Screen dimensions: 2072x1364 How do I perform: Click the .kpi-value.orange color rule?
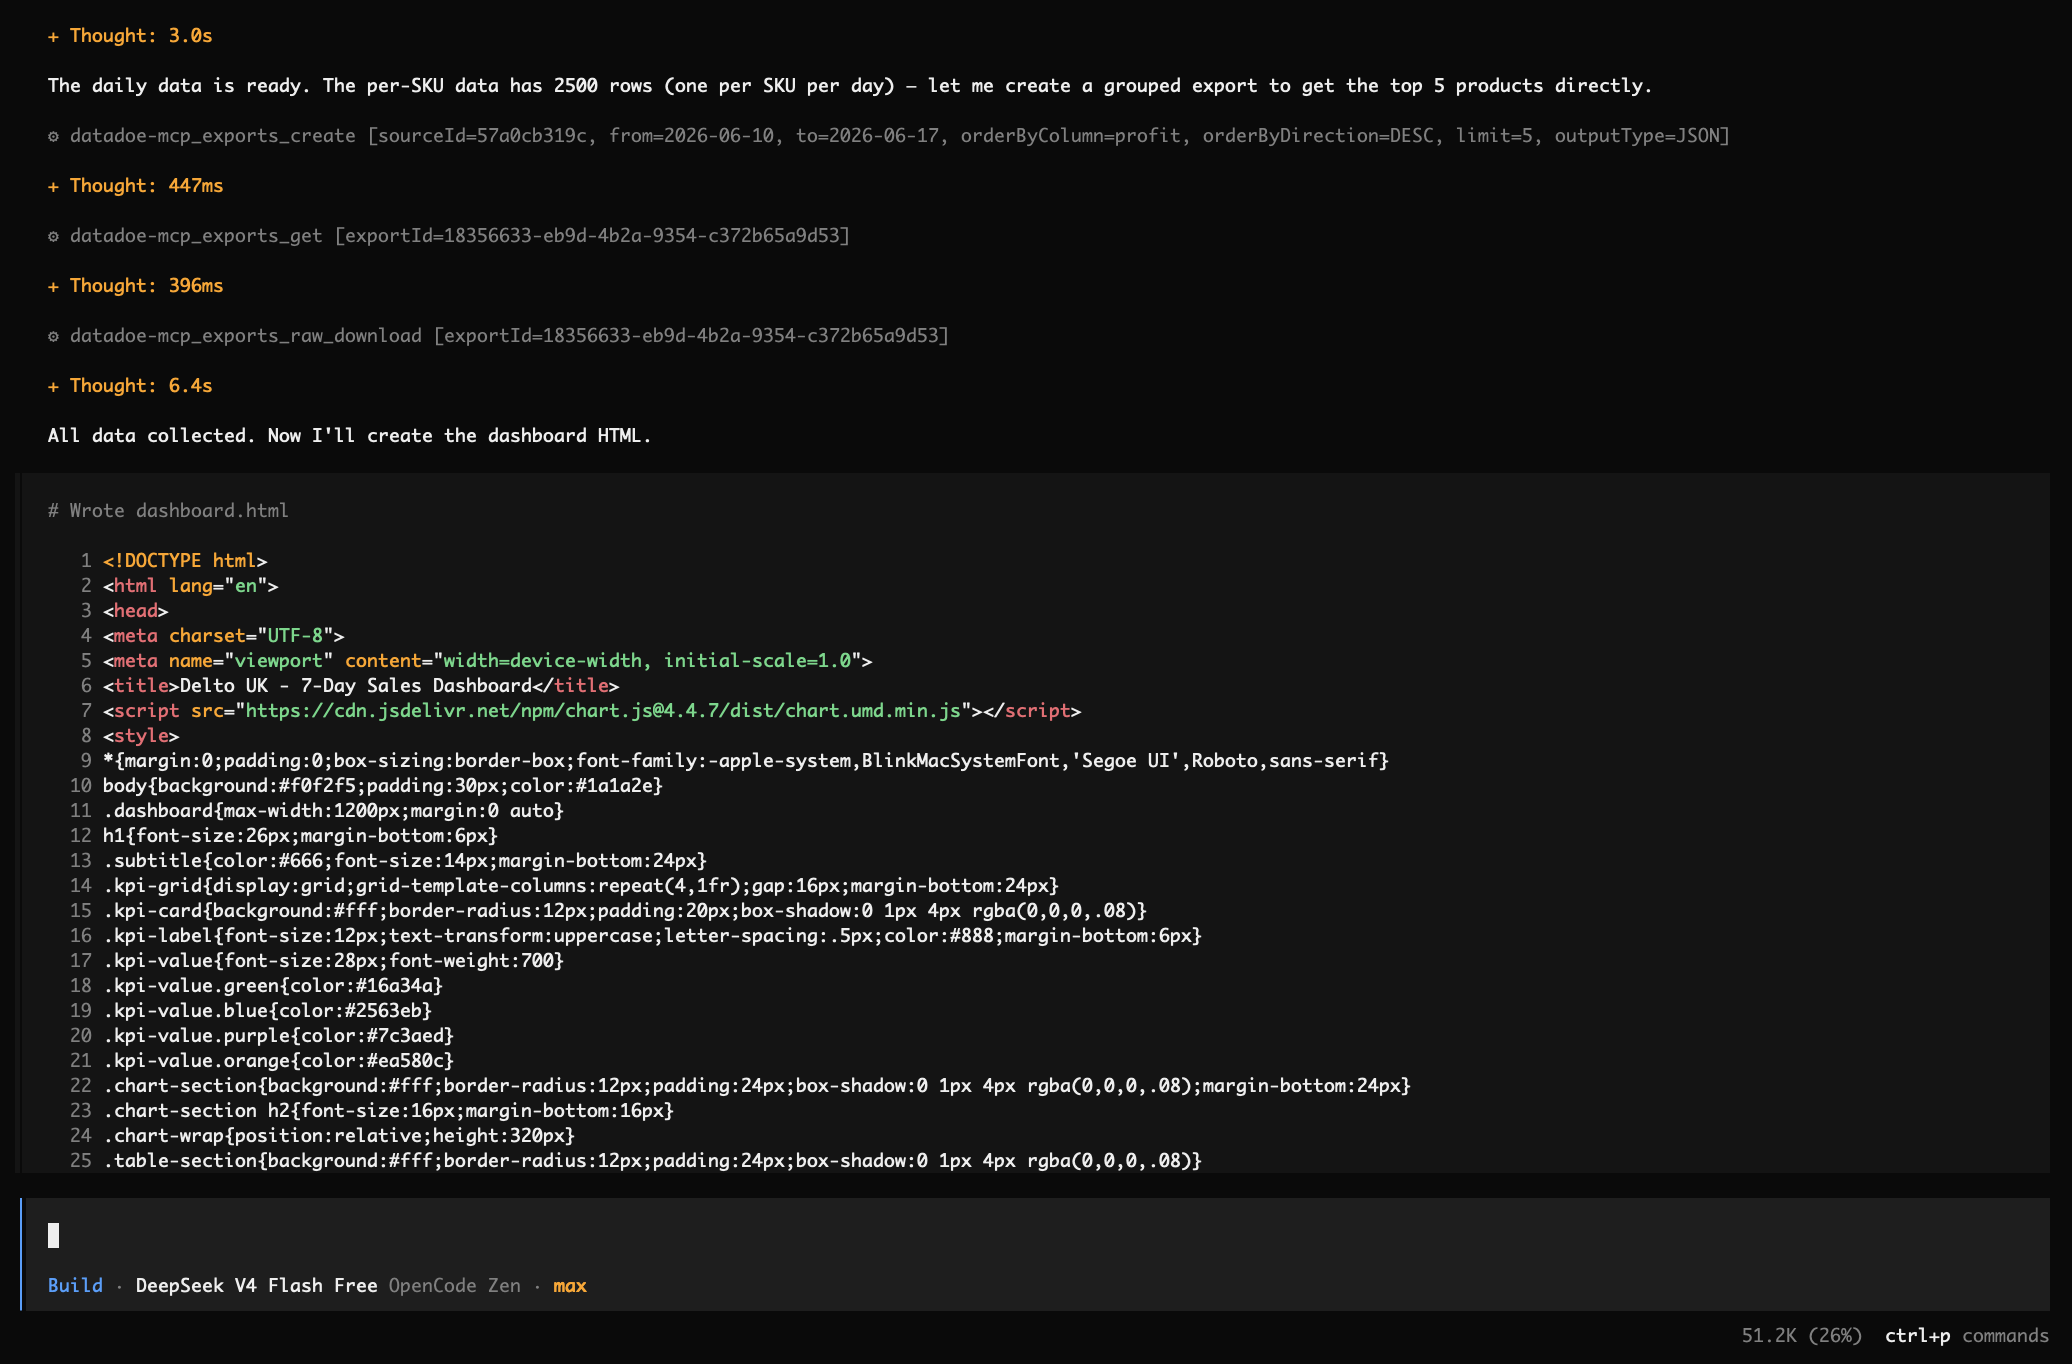click(x=278, y=1061)
